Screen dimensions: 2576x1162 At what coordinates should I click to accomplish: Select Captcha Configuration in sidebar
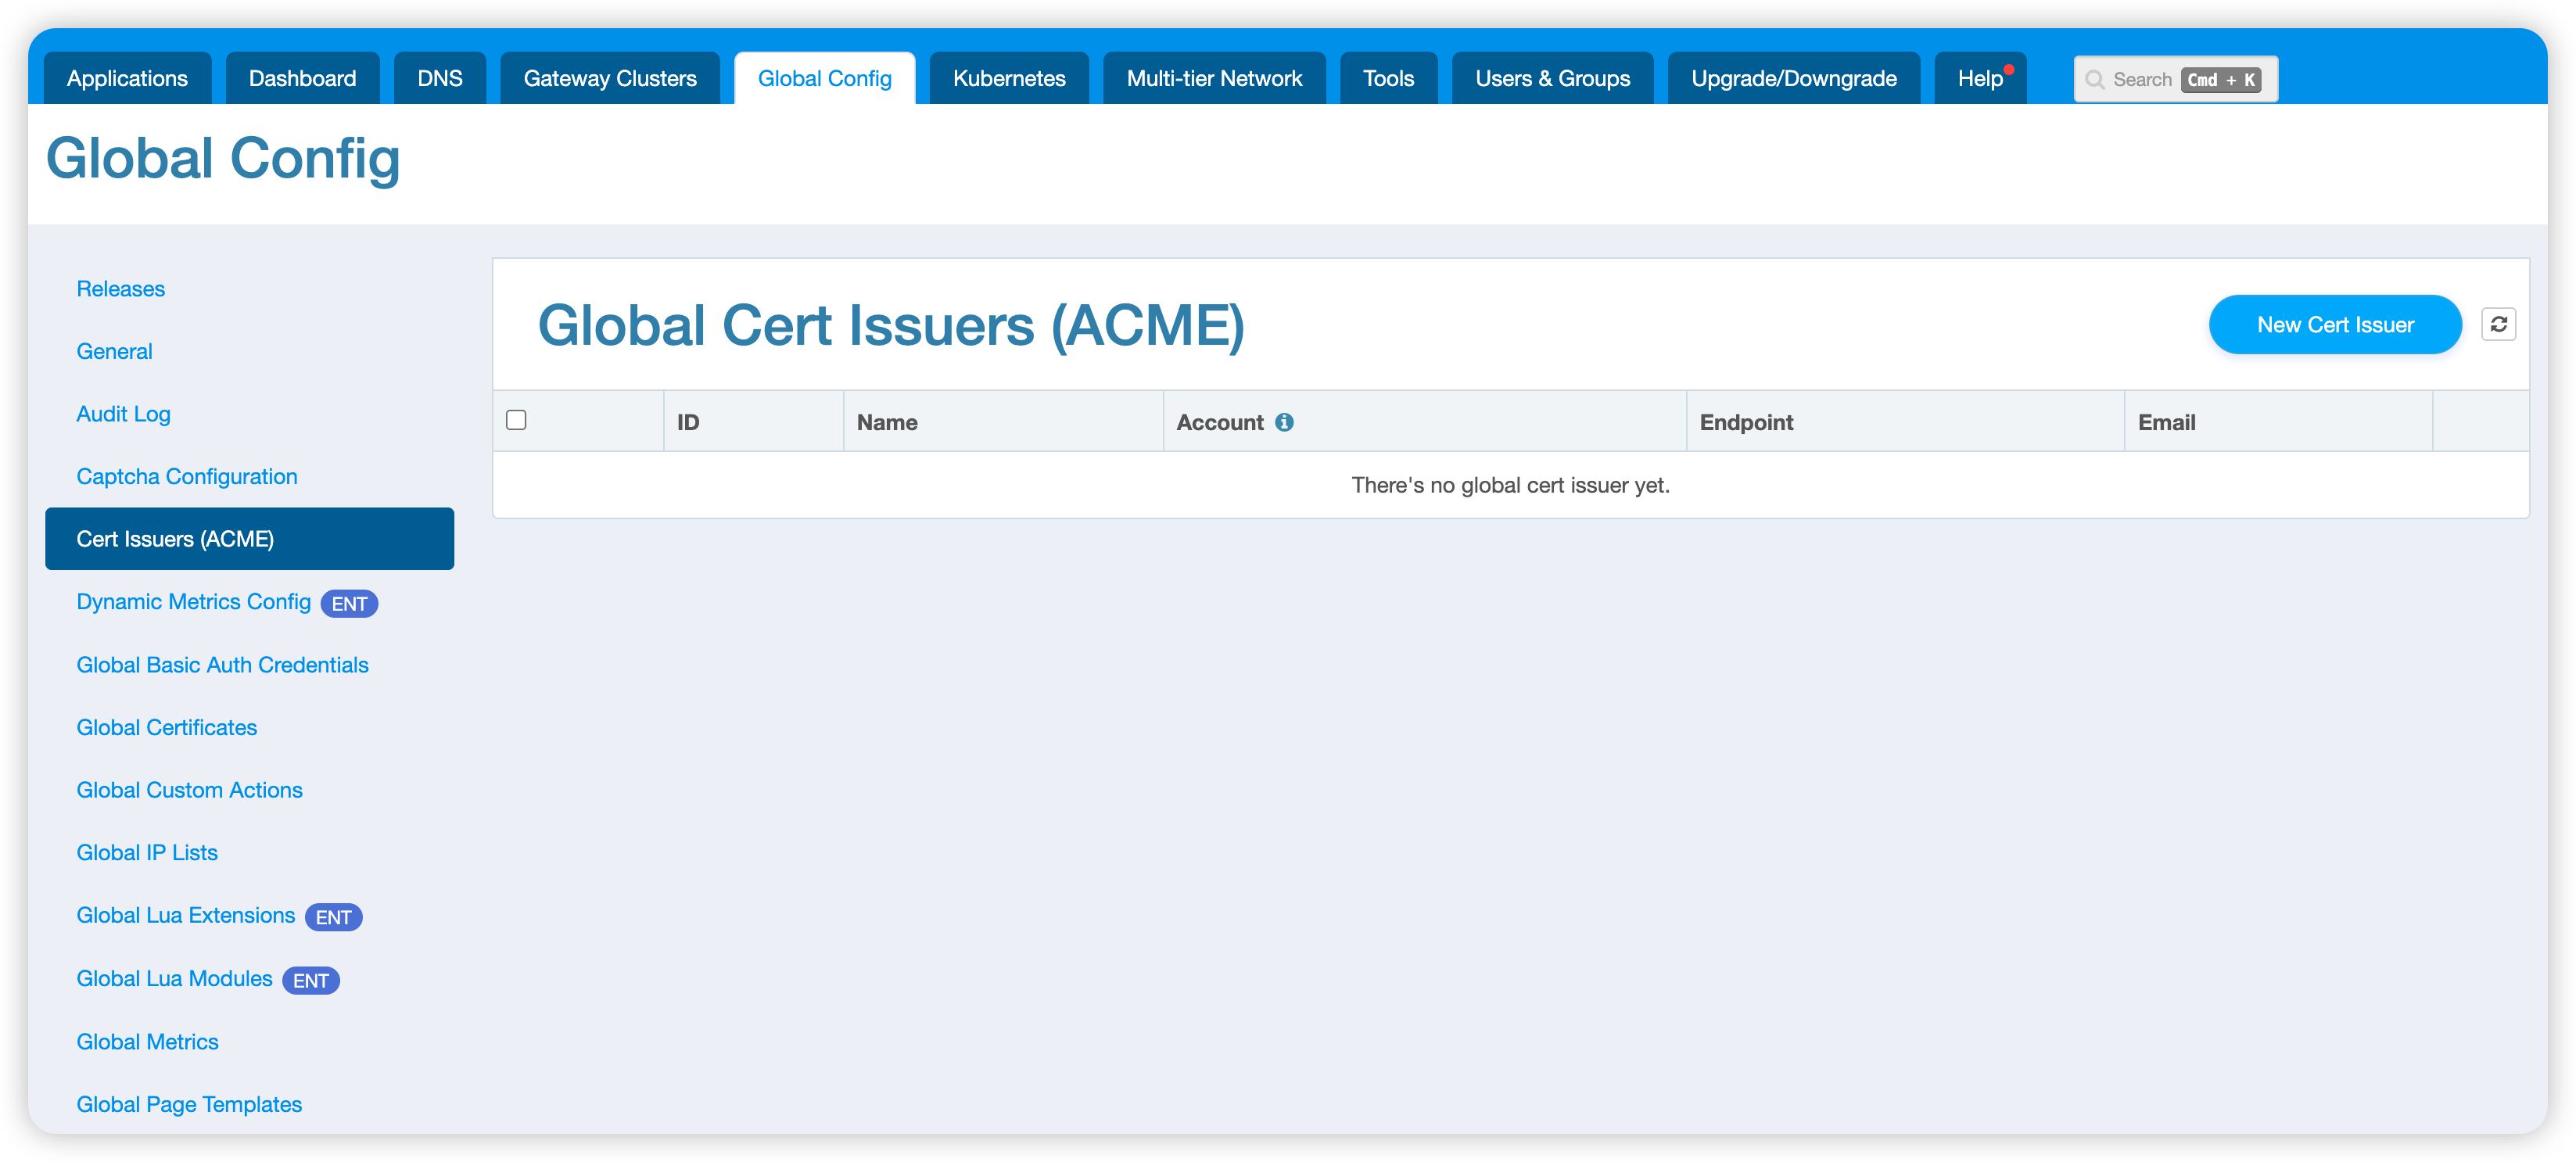(x=187, y=477)
